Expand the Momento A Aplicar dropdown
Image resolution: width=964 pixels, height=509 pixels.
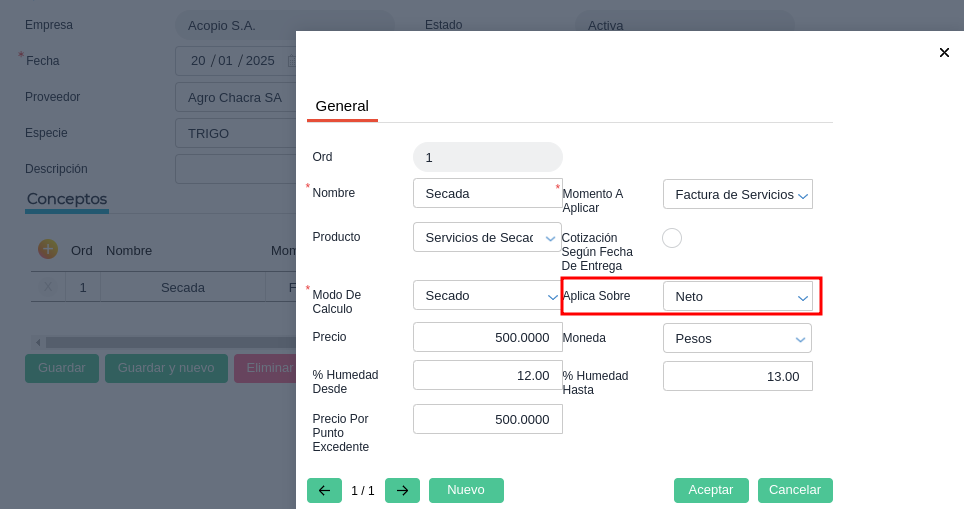(737, 194)
